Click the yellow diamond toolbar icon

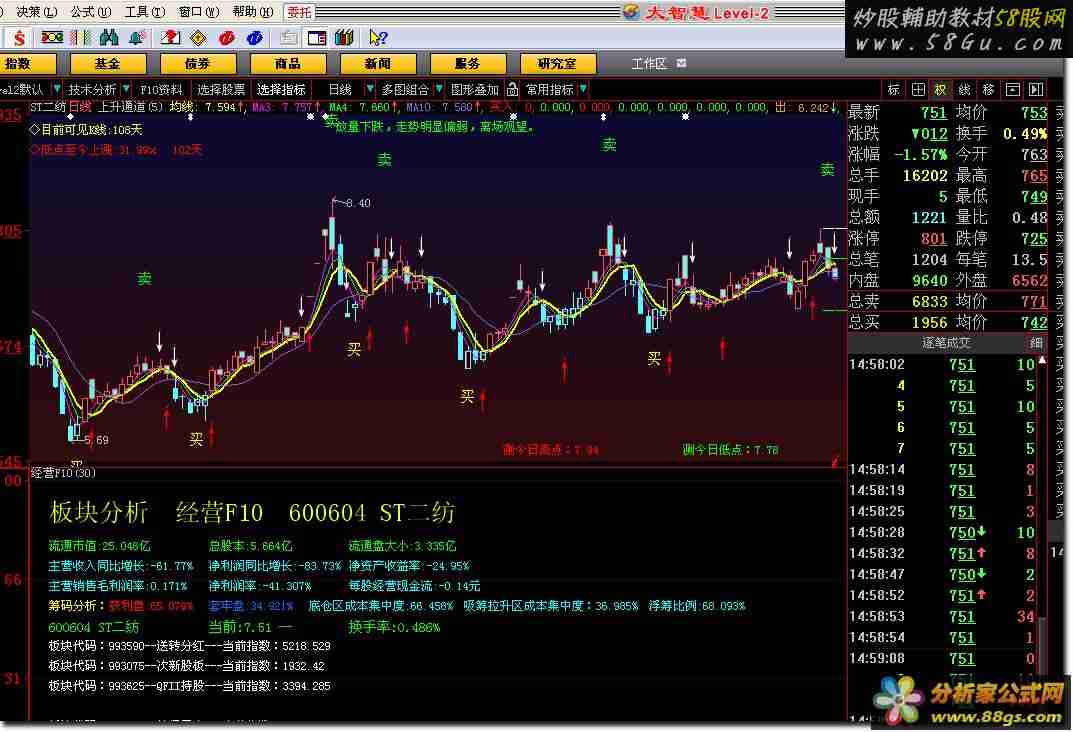(x=198, y=38)
